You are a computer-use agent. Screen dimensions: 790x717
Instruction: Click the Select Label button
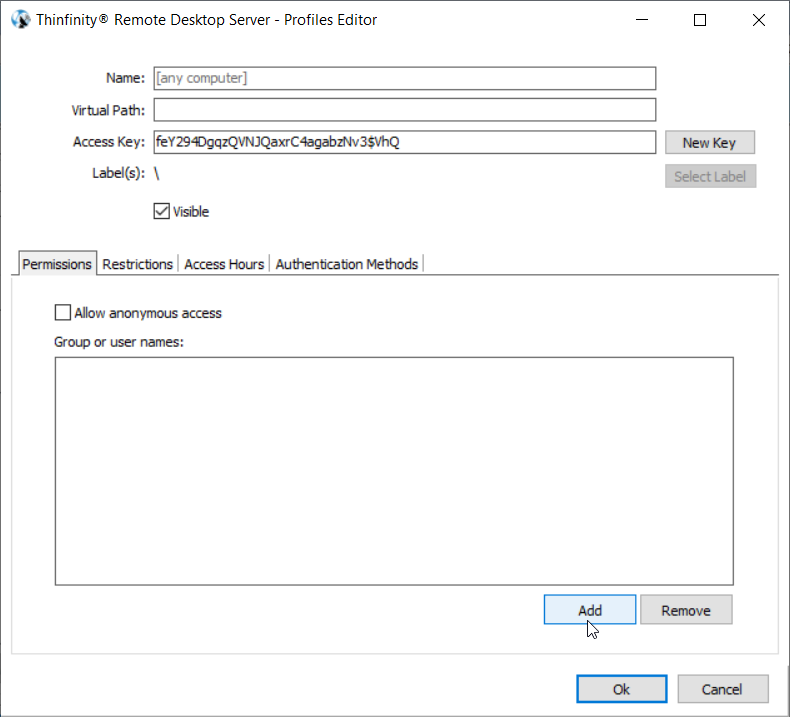click(x=710, y=176)
